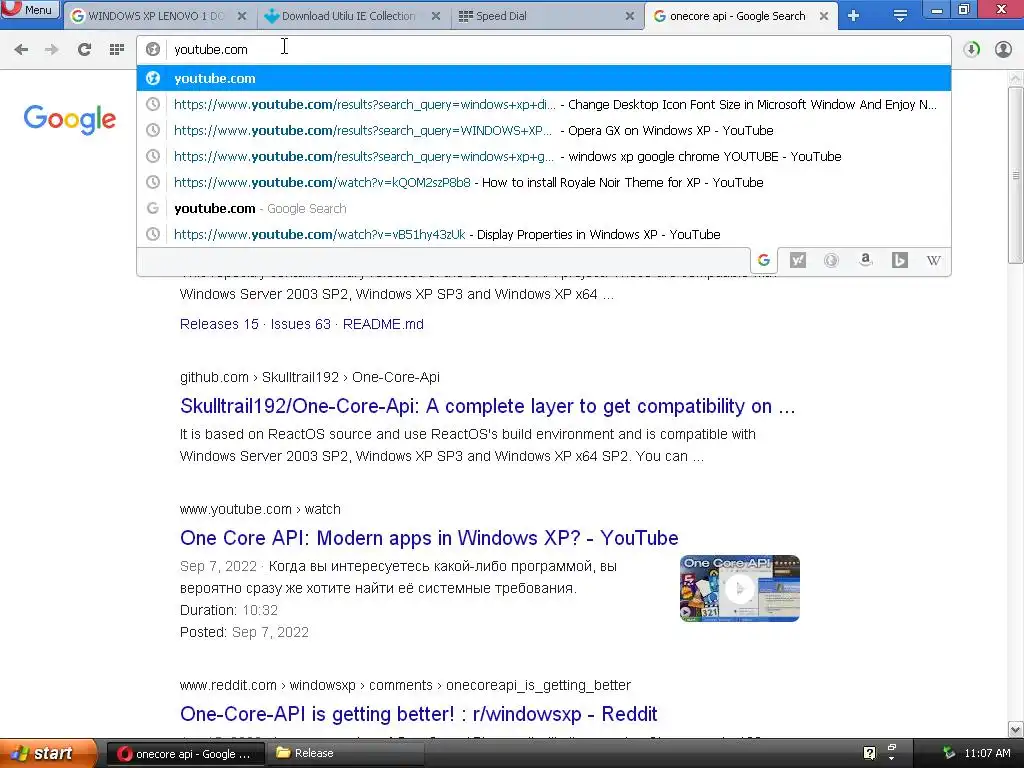Choose the Opera GX on Windows XP suggestion
This screenshot has width=1024, height=768.
(543, 131)
